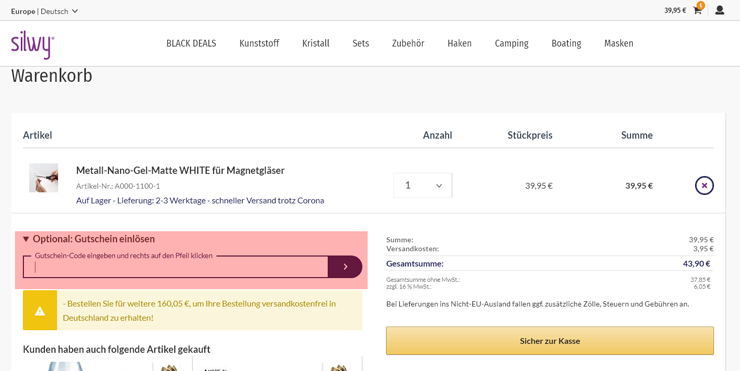The image size is (740, 371).
Task: Click cart total 39,95 € in header
Action: [675, 10]
